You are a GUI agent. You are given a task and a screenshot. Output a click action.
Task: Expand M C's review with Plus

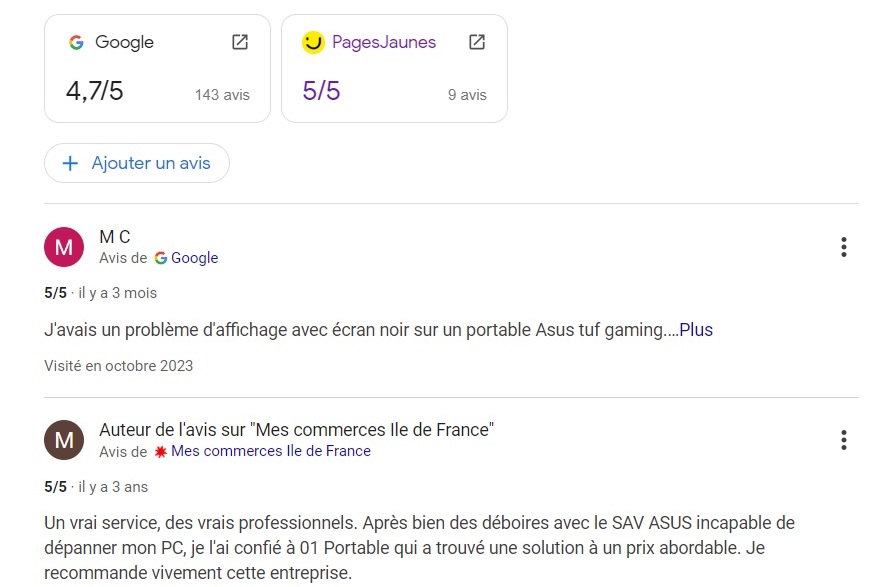tap(696, 330)
